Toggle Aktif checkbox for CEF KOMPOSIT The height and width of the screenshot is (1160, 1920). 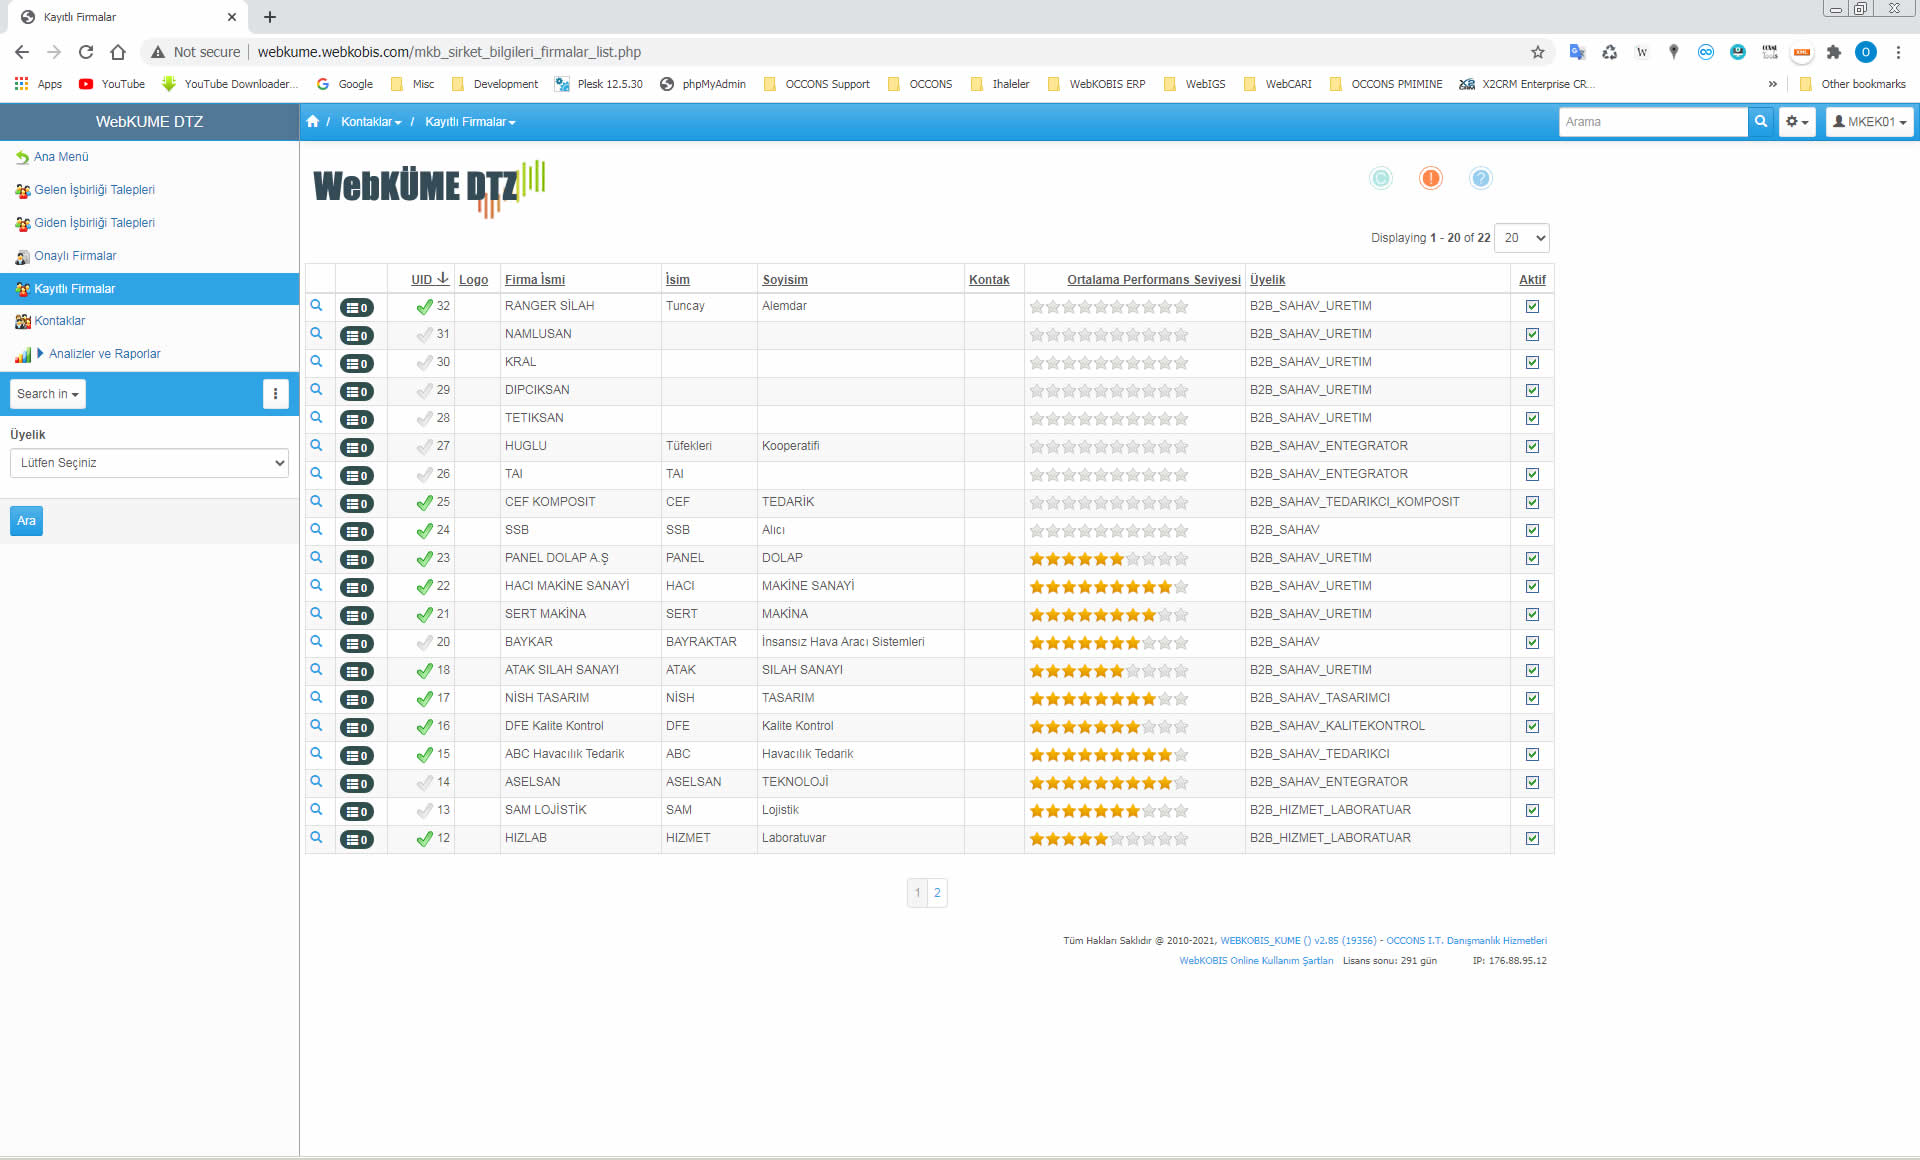1532,503
